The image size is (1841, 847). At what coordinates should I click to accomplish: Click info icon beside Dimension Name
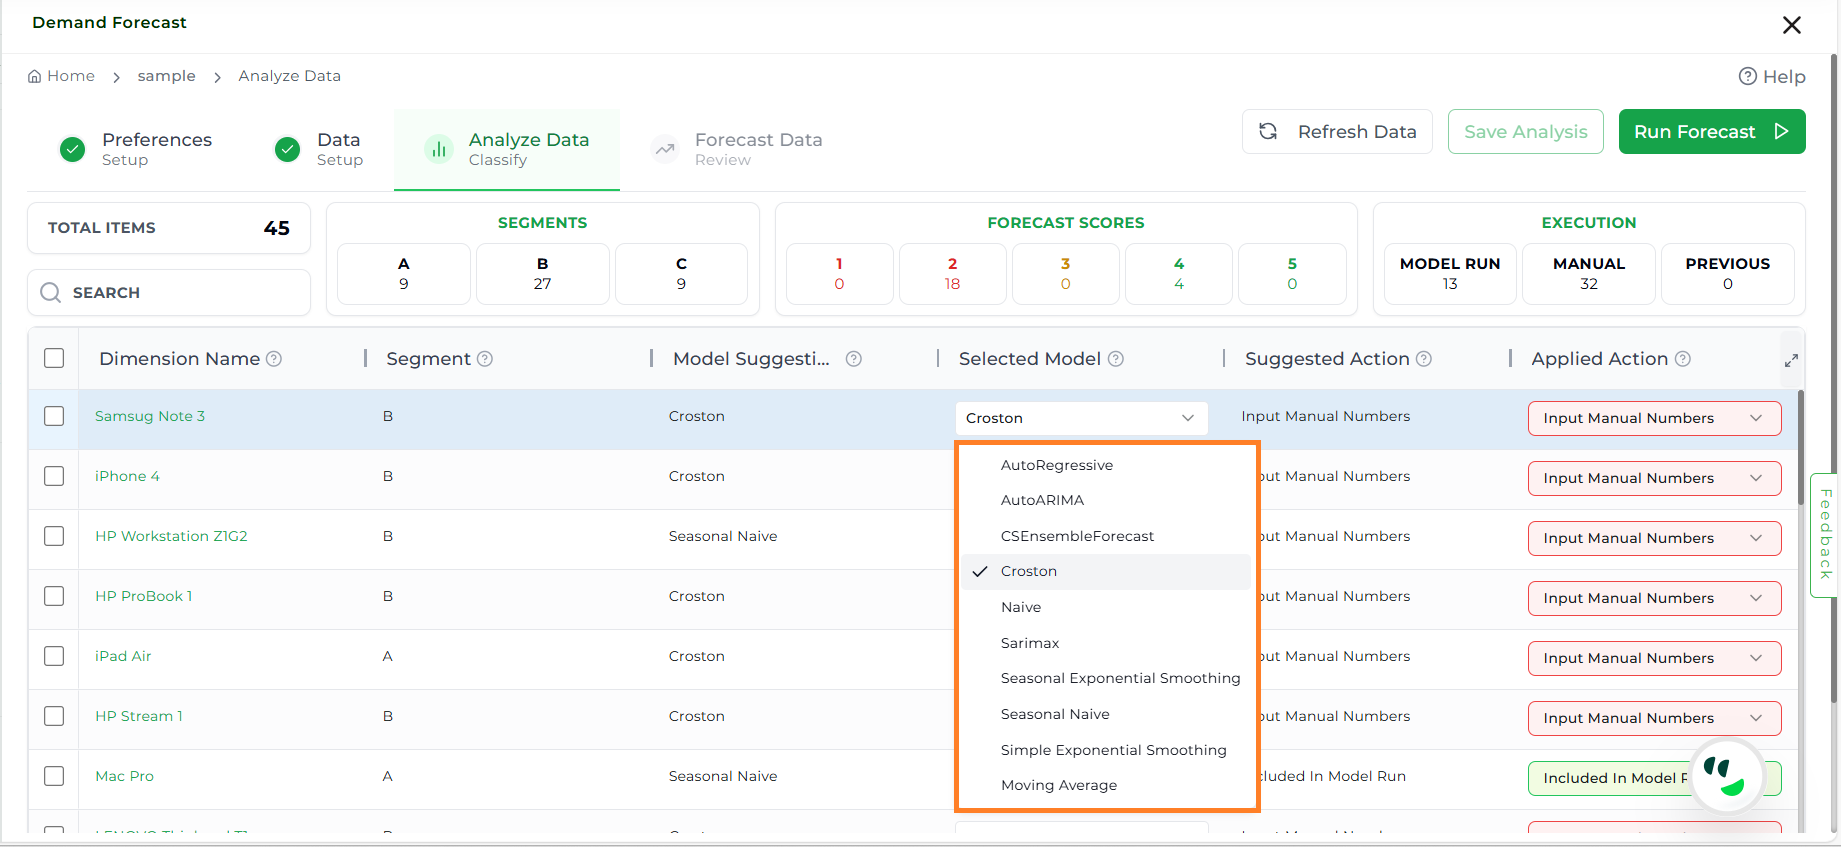pos(274,359)
